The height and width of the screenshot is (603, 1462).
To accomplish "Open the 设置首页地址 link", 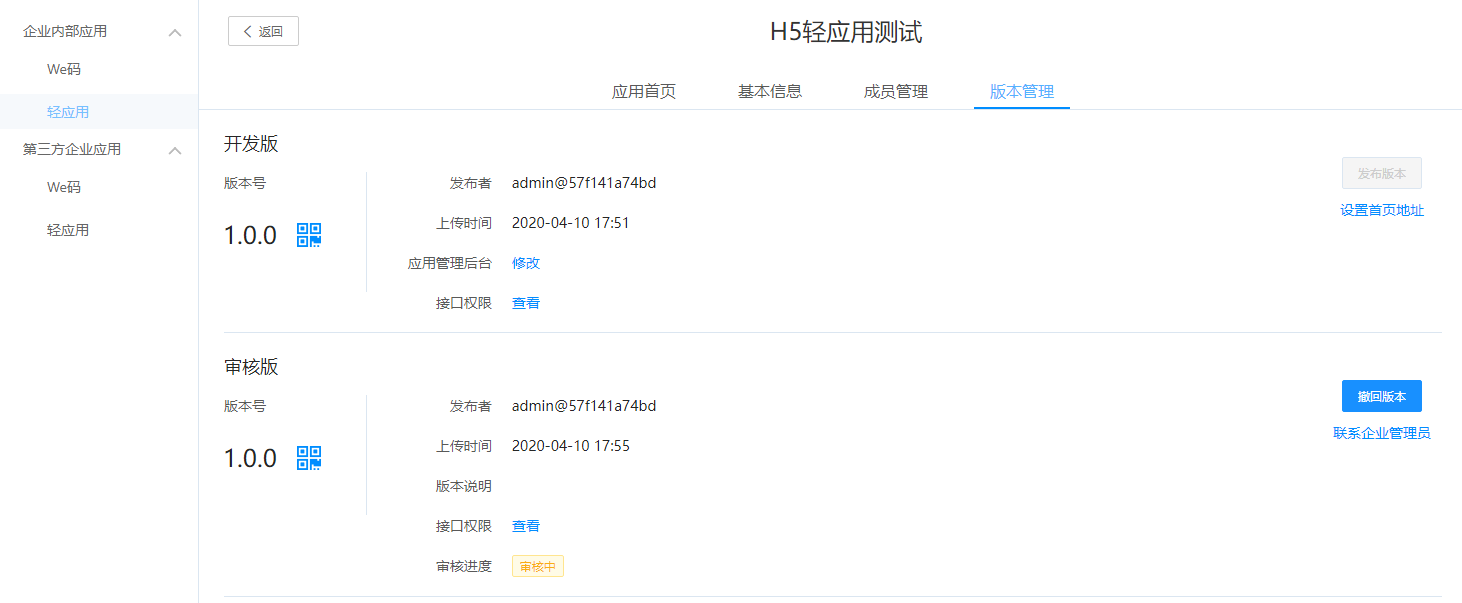I will 1382,210.
